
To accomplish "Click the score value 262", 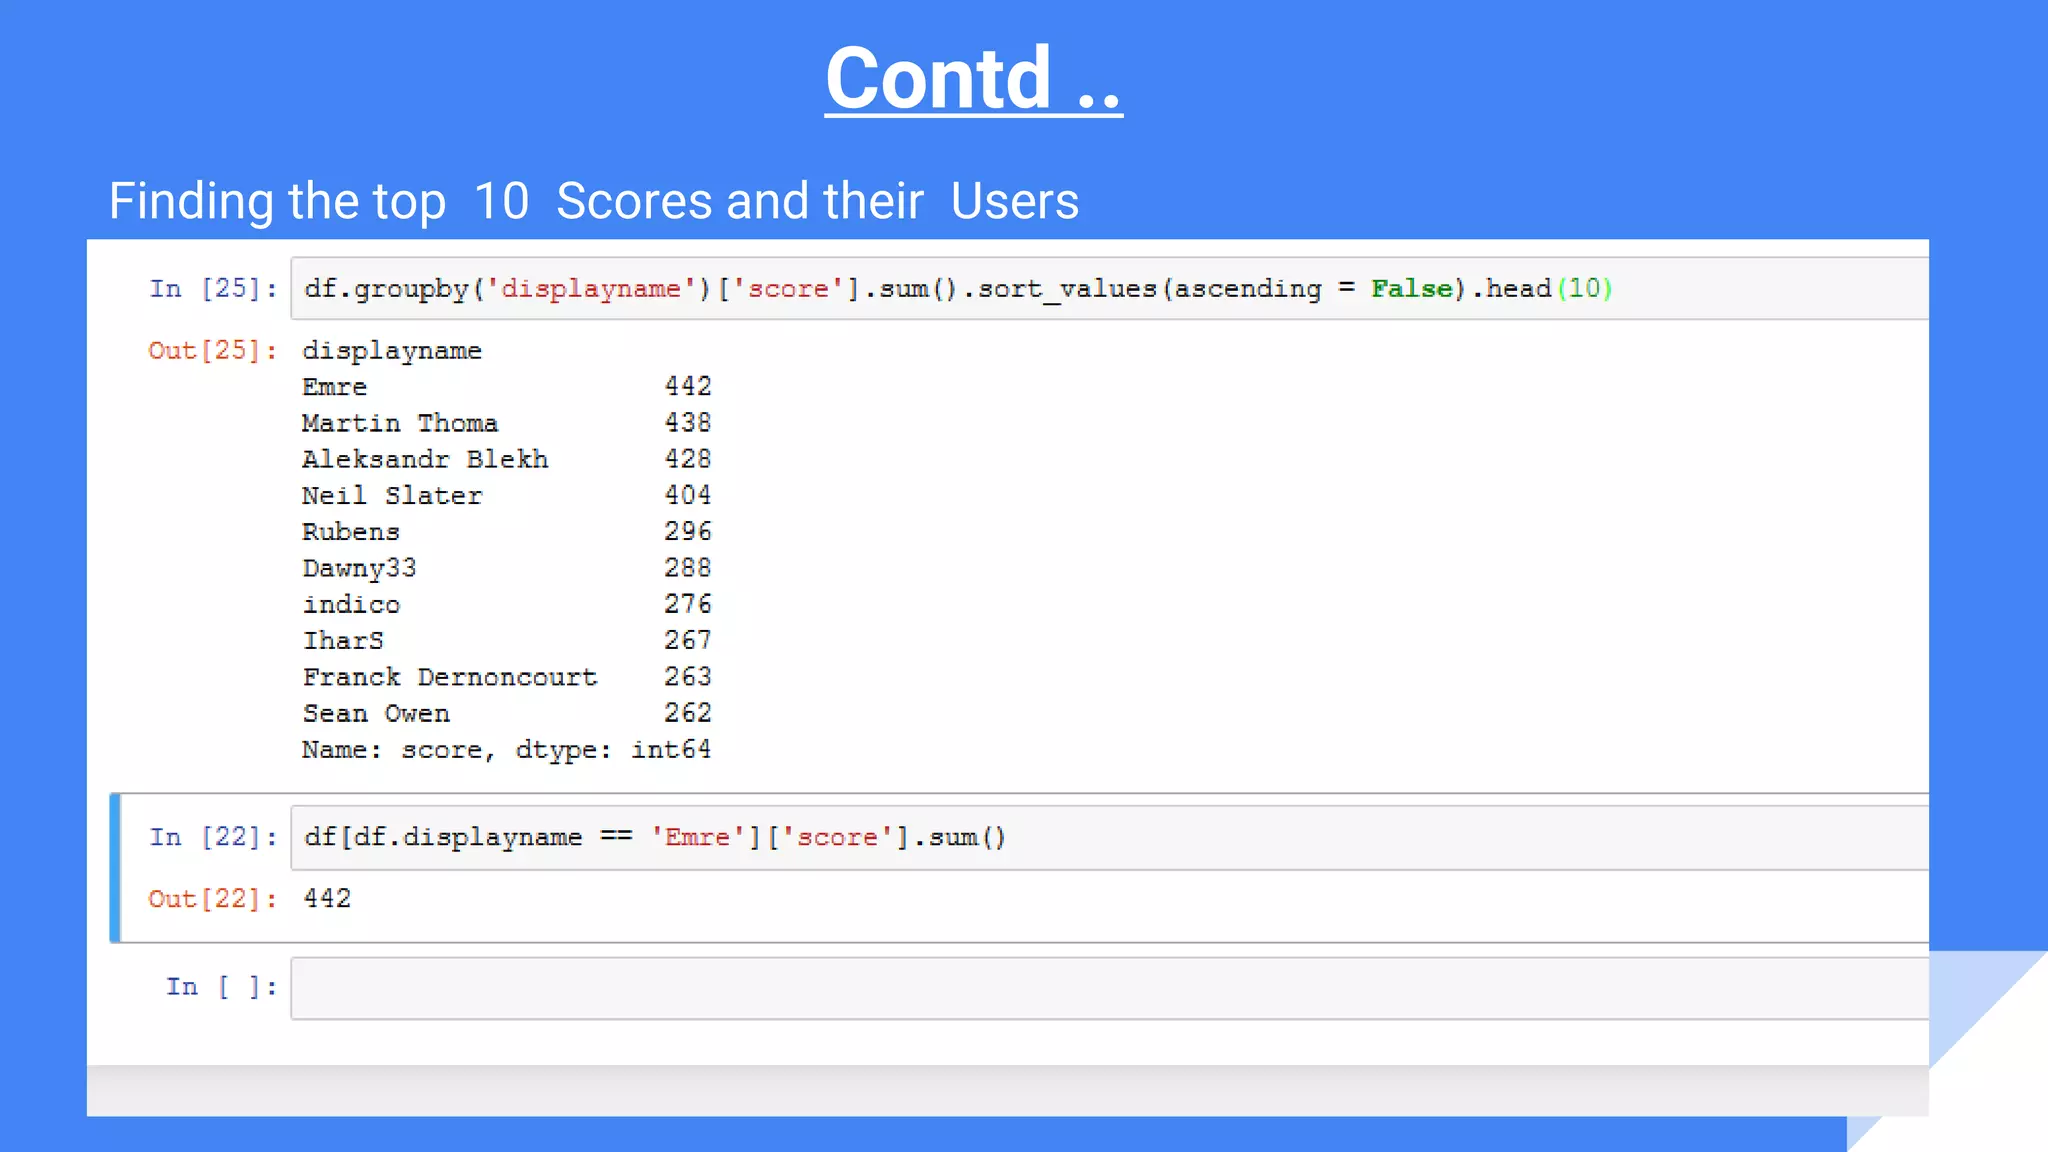I will (x=688, y=713).
